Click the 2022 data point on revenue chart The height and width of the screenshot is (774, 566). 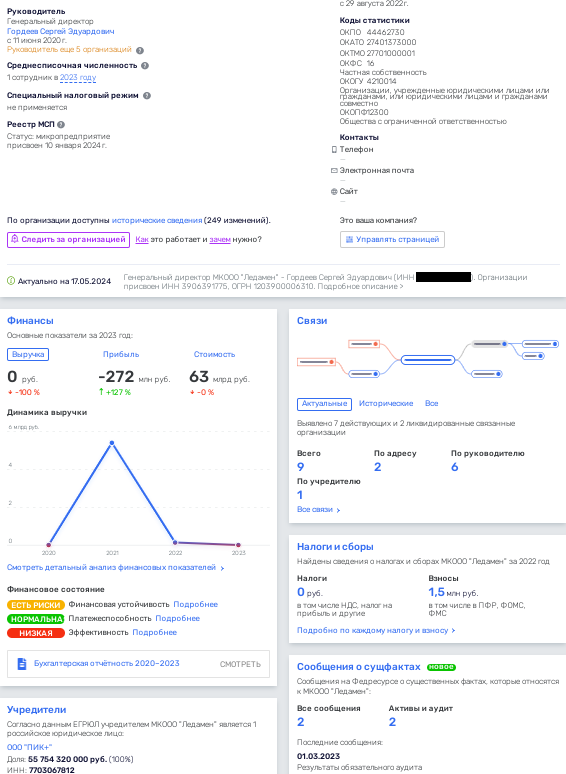(x=175, y=542)
